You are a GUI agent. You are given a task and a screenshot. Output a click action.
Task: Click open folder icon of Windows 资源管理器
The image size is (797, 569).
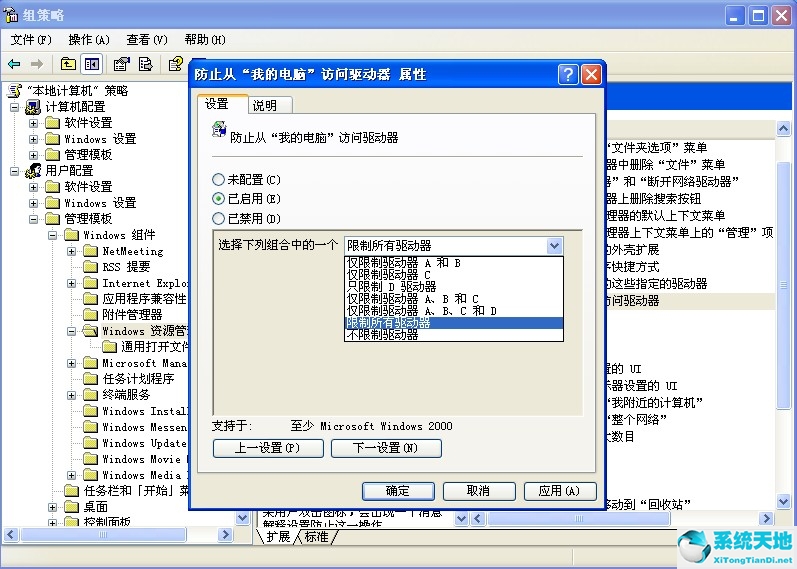tap(90, 331)
